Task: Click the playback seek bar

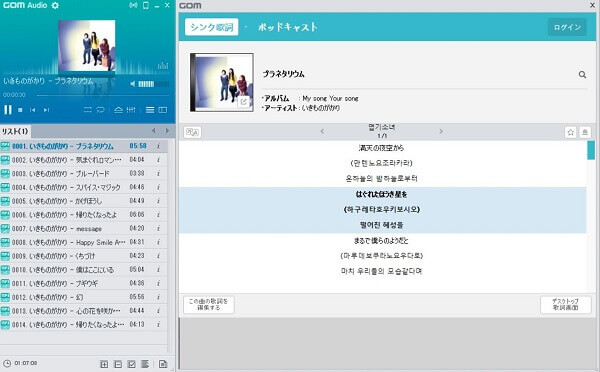Action: coord(103,95)
